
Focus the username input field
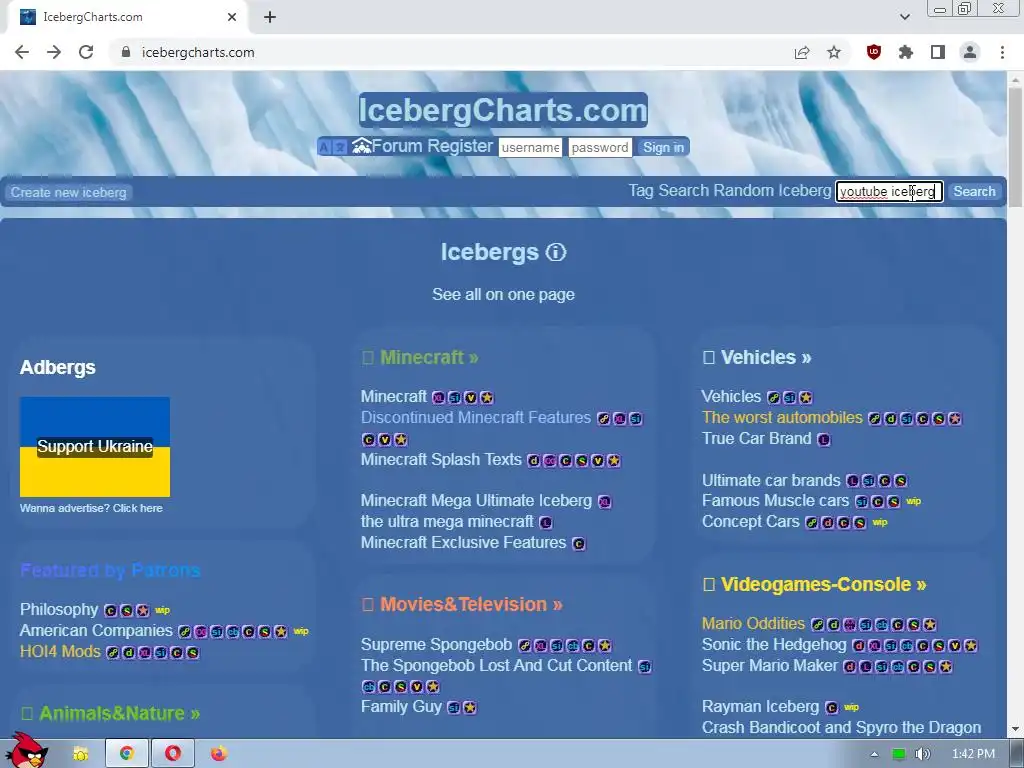tap(530, 147)
